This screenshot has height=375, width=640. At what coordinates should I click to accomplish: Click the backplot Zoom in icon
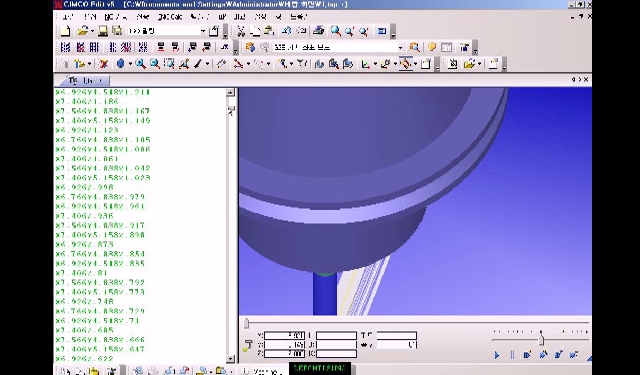tap(140, 64)
